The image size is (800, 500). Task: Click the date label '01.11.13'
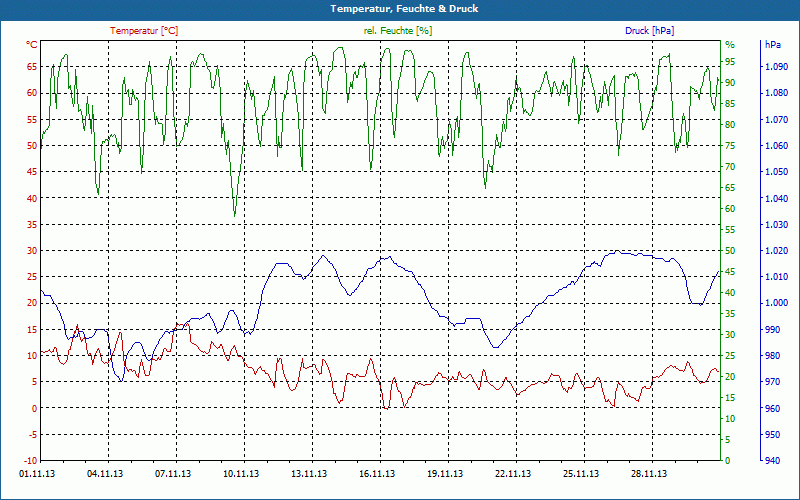[37, 474]
